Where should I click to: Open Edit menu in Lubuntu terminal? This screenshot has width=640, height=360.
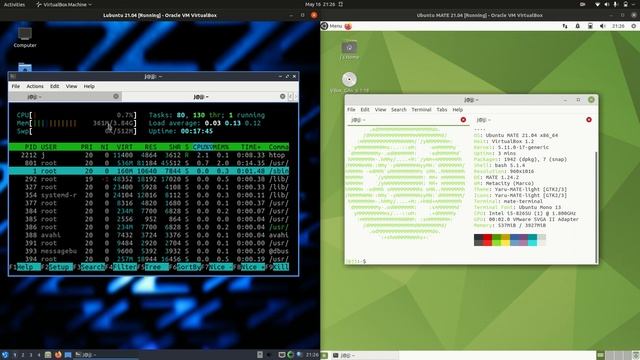coord(54,87)
